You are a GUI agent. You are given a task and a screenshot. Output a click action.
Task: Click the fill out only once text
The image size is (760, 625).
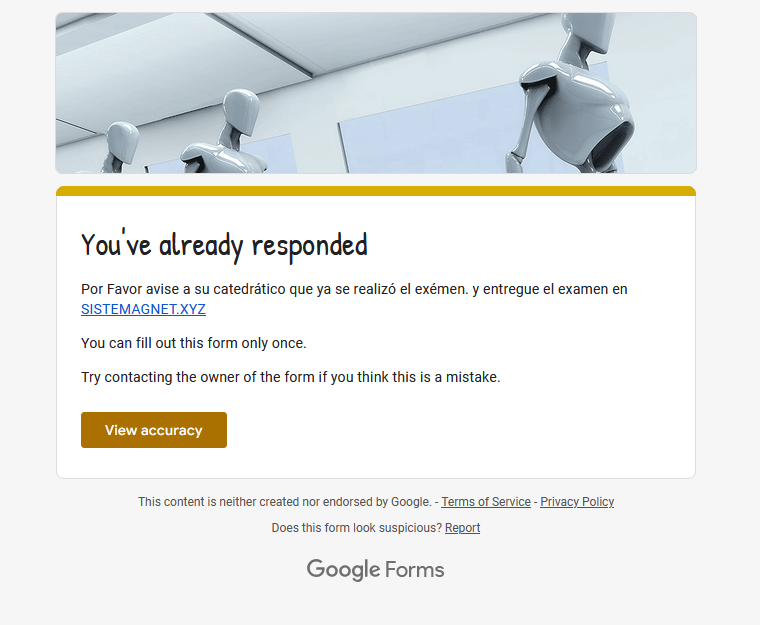pos(194,343)
